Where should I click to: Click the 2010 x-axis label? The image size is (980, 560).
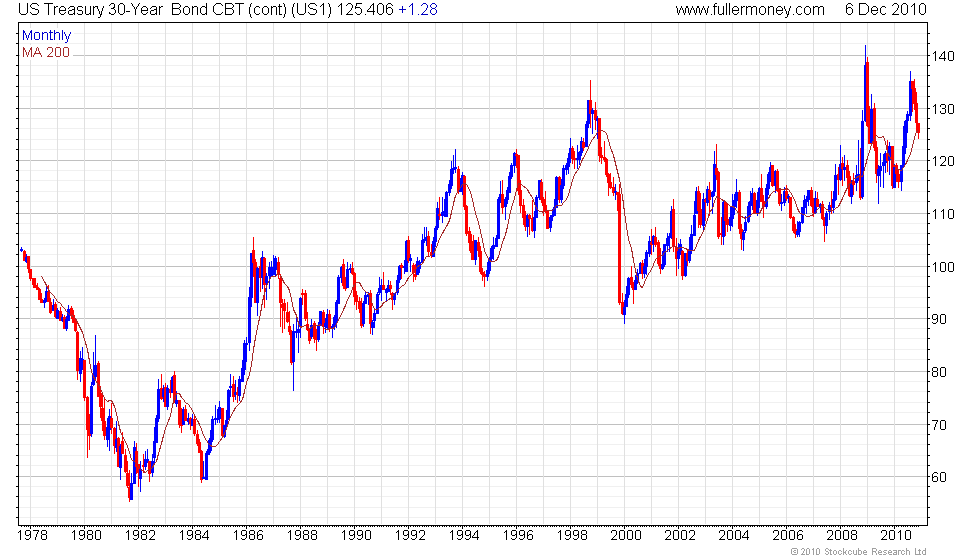click(896, 536)
